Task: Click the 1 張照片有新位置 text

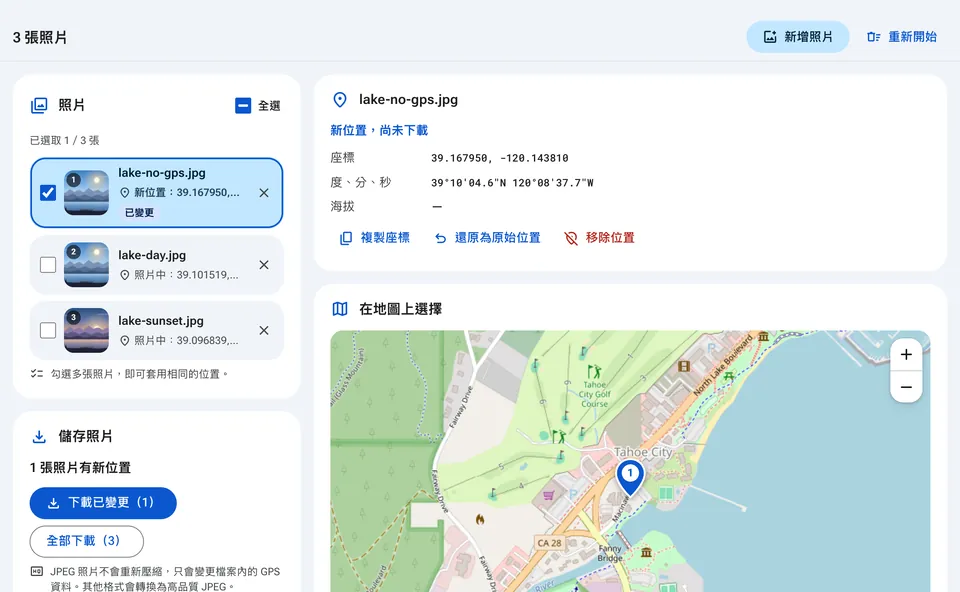Action: click(x=80, y=468)
